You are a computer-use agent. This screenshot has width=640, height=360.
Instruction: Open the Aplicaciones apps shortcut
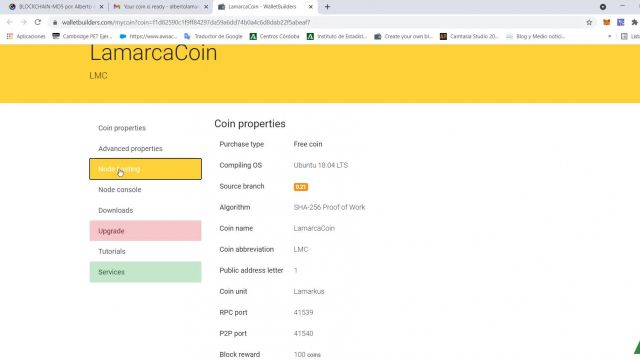(x=26, y=36)
